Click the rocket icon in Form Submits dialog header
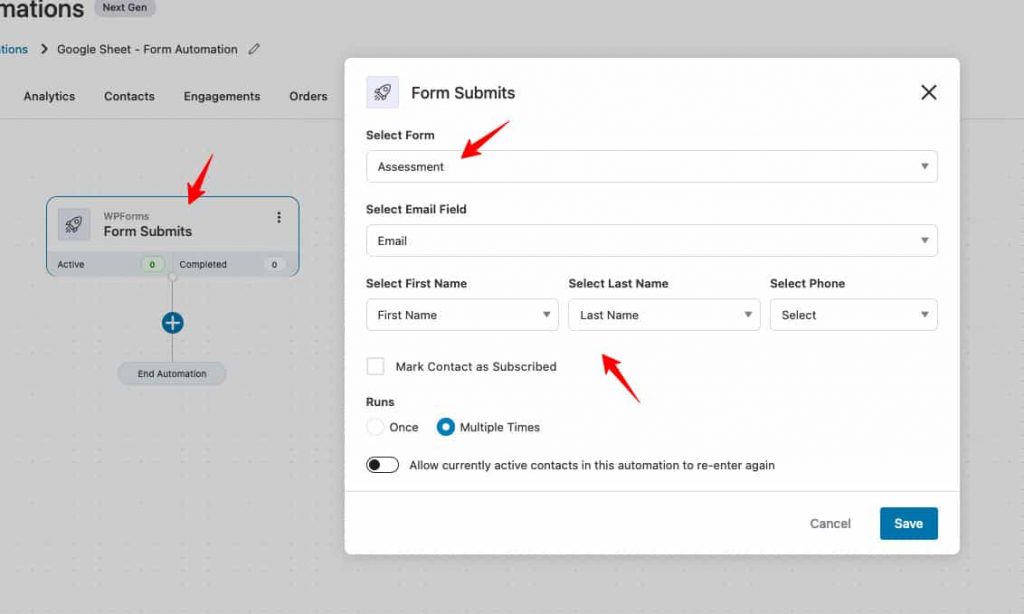This screenshot has height=614, width=1024. 383,92
